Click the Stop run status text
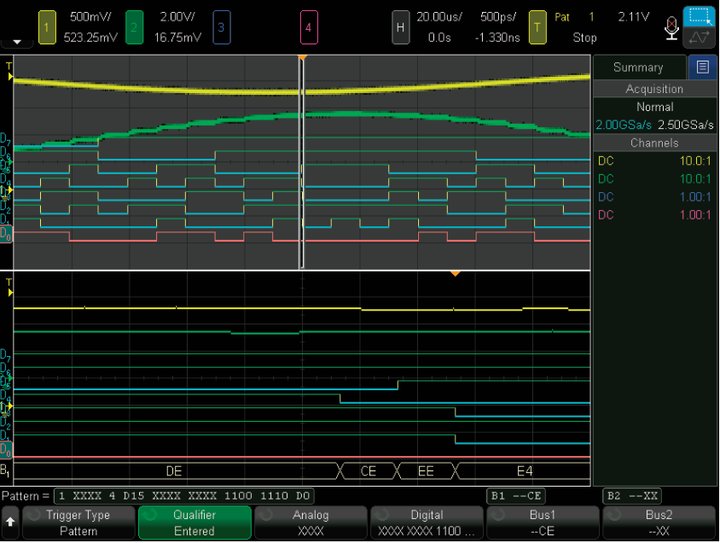This screenshot has width=720, height=543. 585,37
